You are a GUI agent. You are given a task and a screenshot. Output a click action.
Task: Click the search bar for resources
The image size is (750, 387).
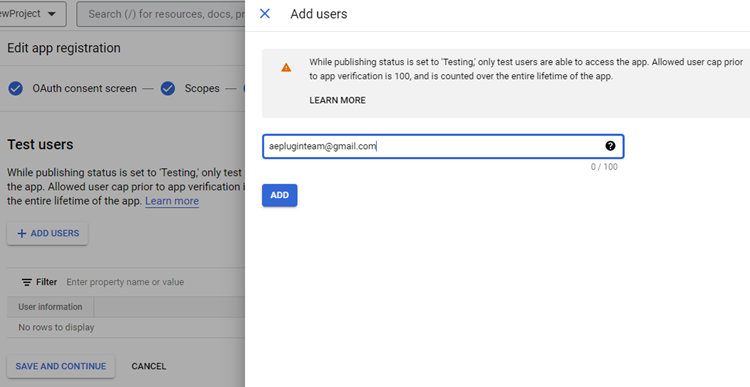(x=161, y=14)
